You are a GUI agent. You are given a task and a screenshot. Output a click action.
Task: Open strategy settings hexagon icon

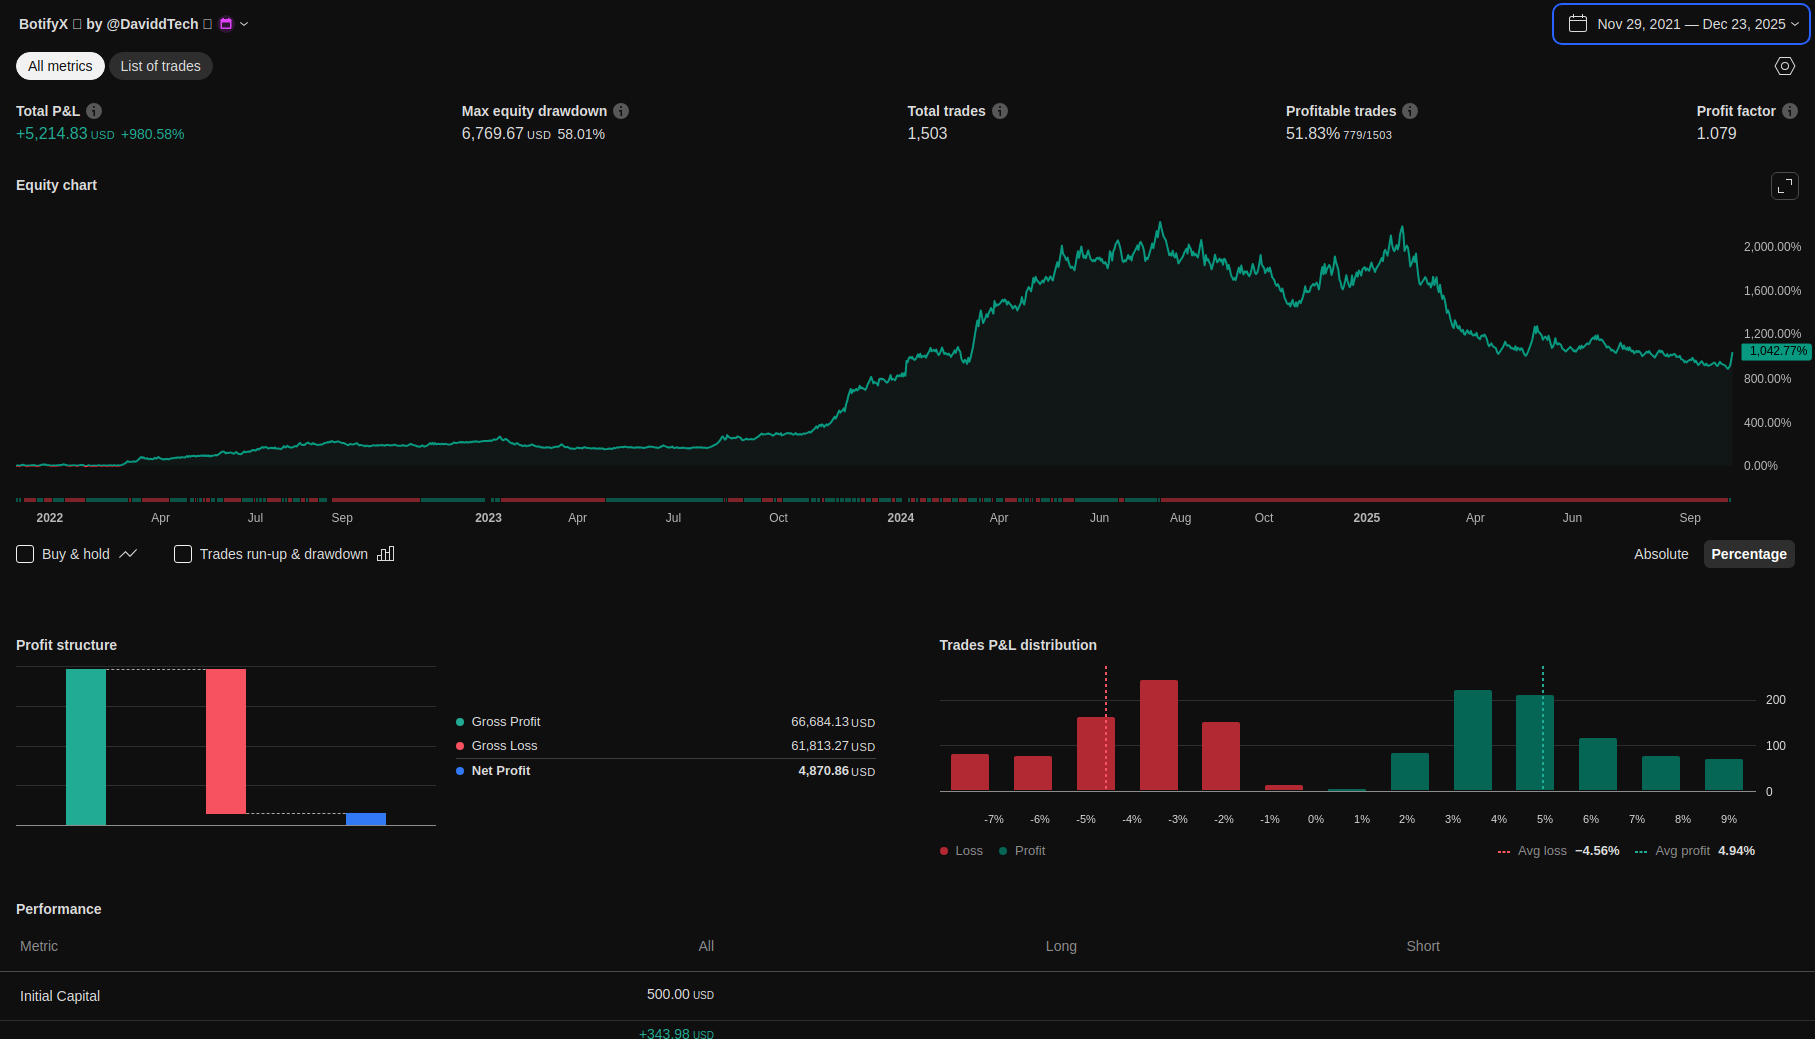(x=1785, y=66)
